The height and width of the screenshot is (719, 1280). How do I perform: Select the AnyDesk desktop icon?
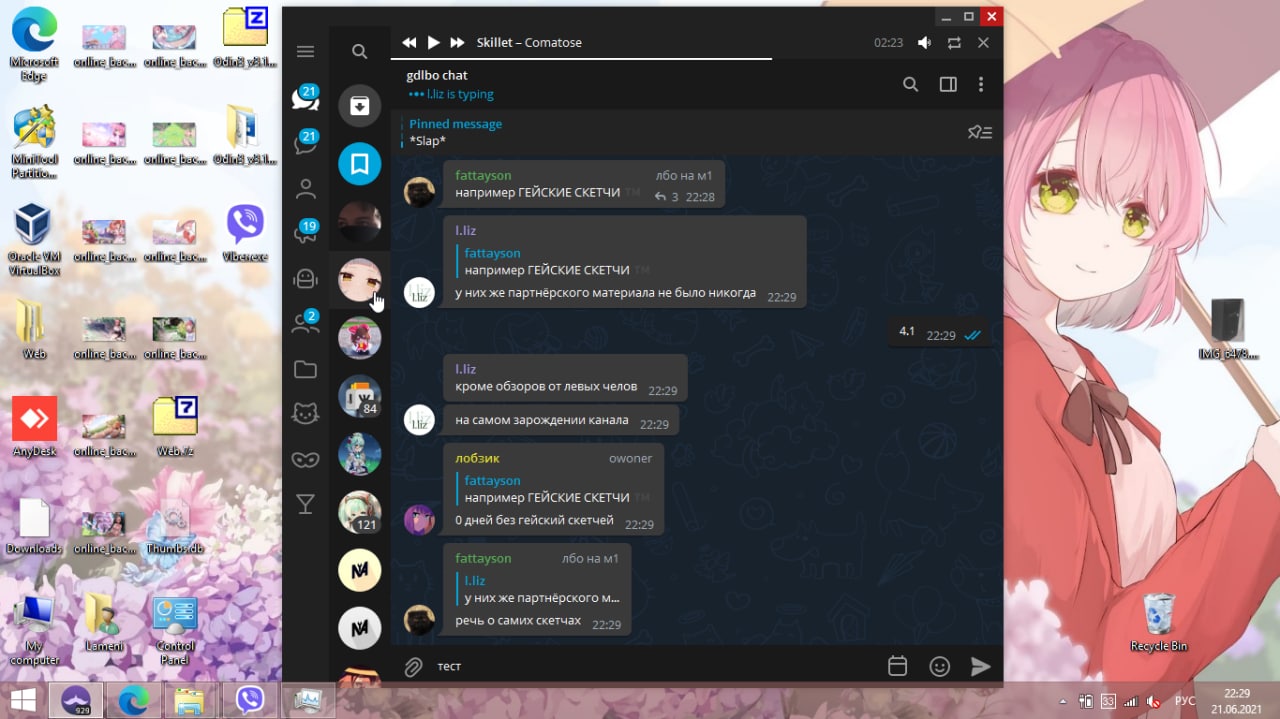click(x=34, y=426)
